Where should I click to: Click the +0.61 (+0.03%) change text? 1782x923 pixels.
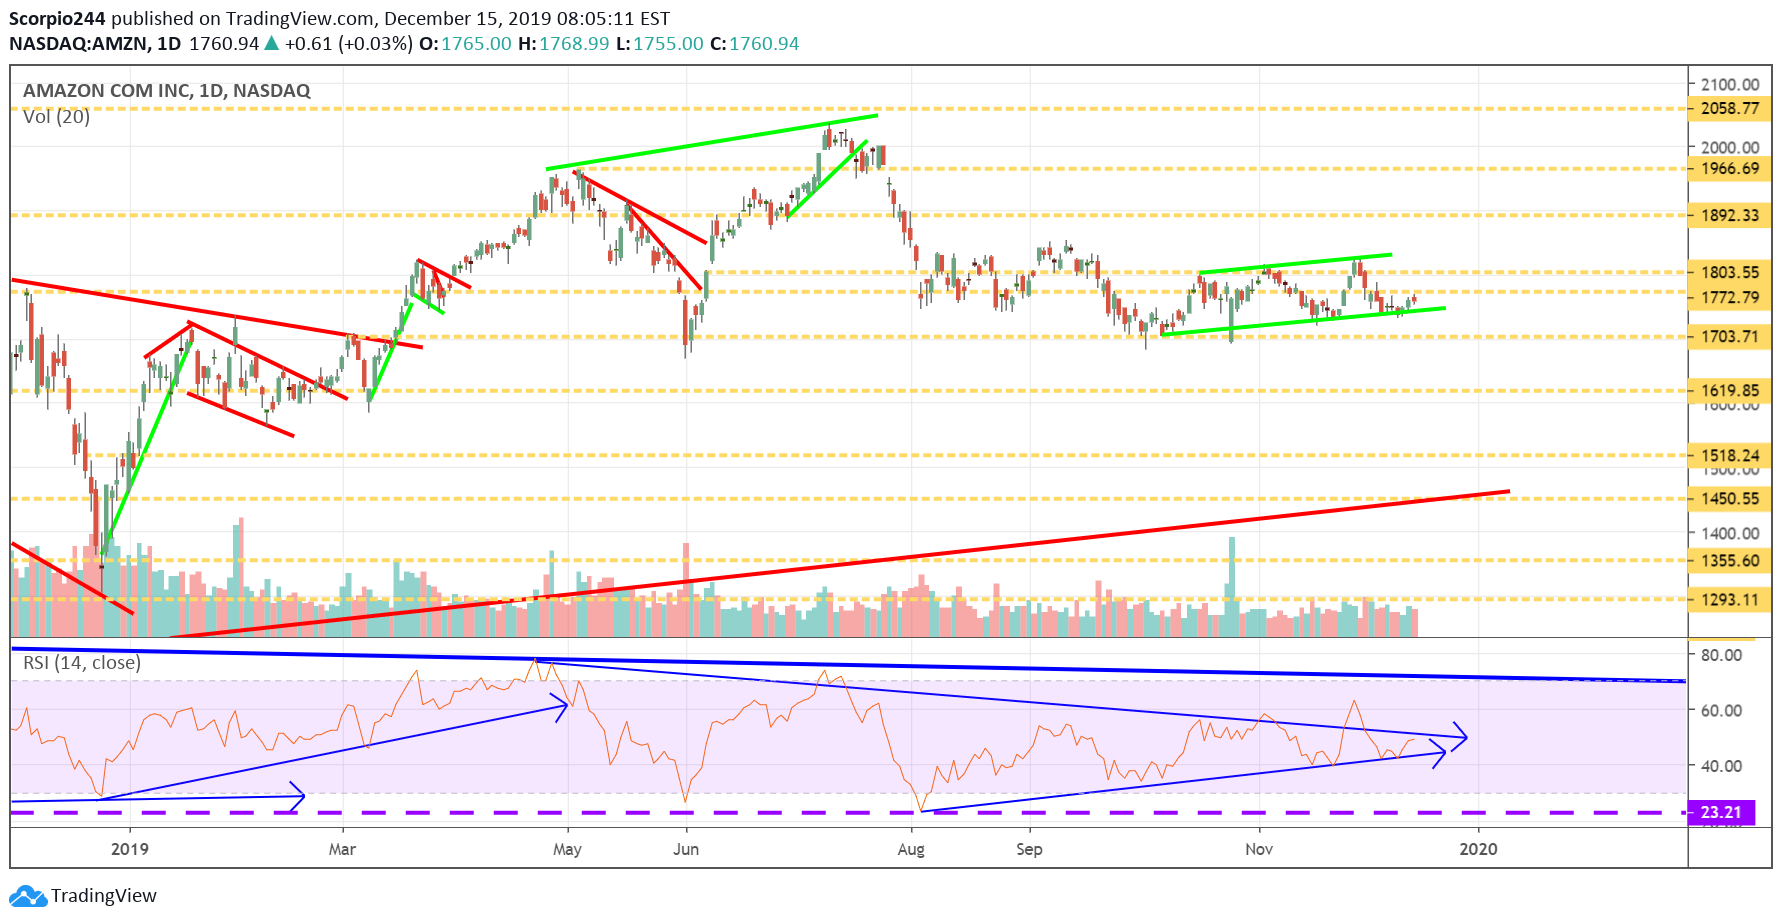coord(348,44)
